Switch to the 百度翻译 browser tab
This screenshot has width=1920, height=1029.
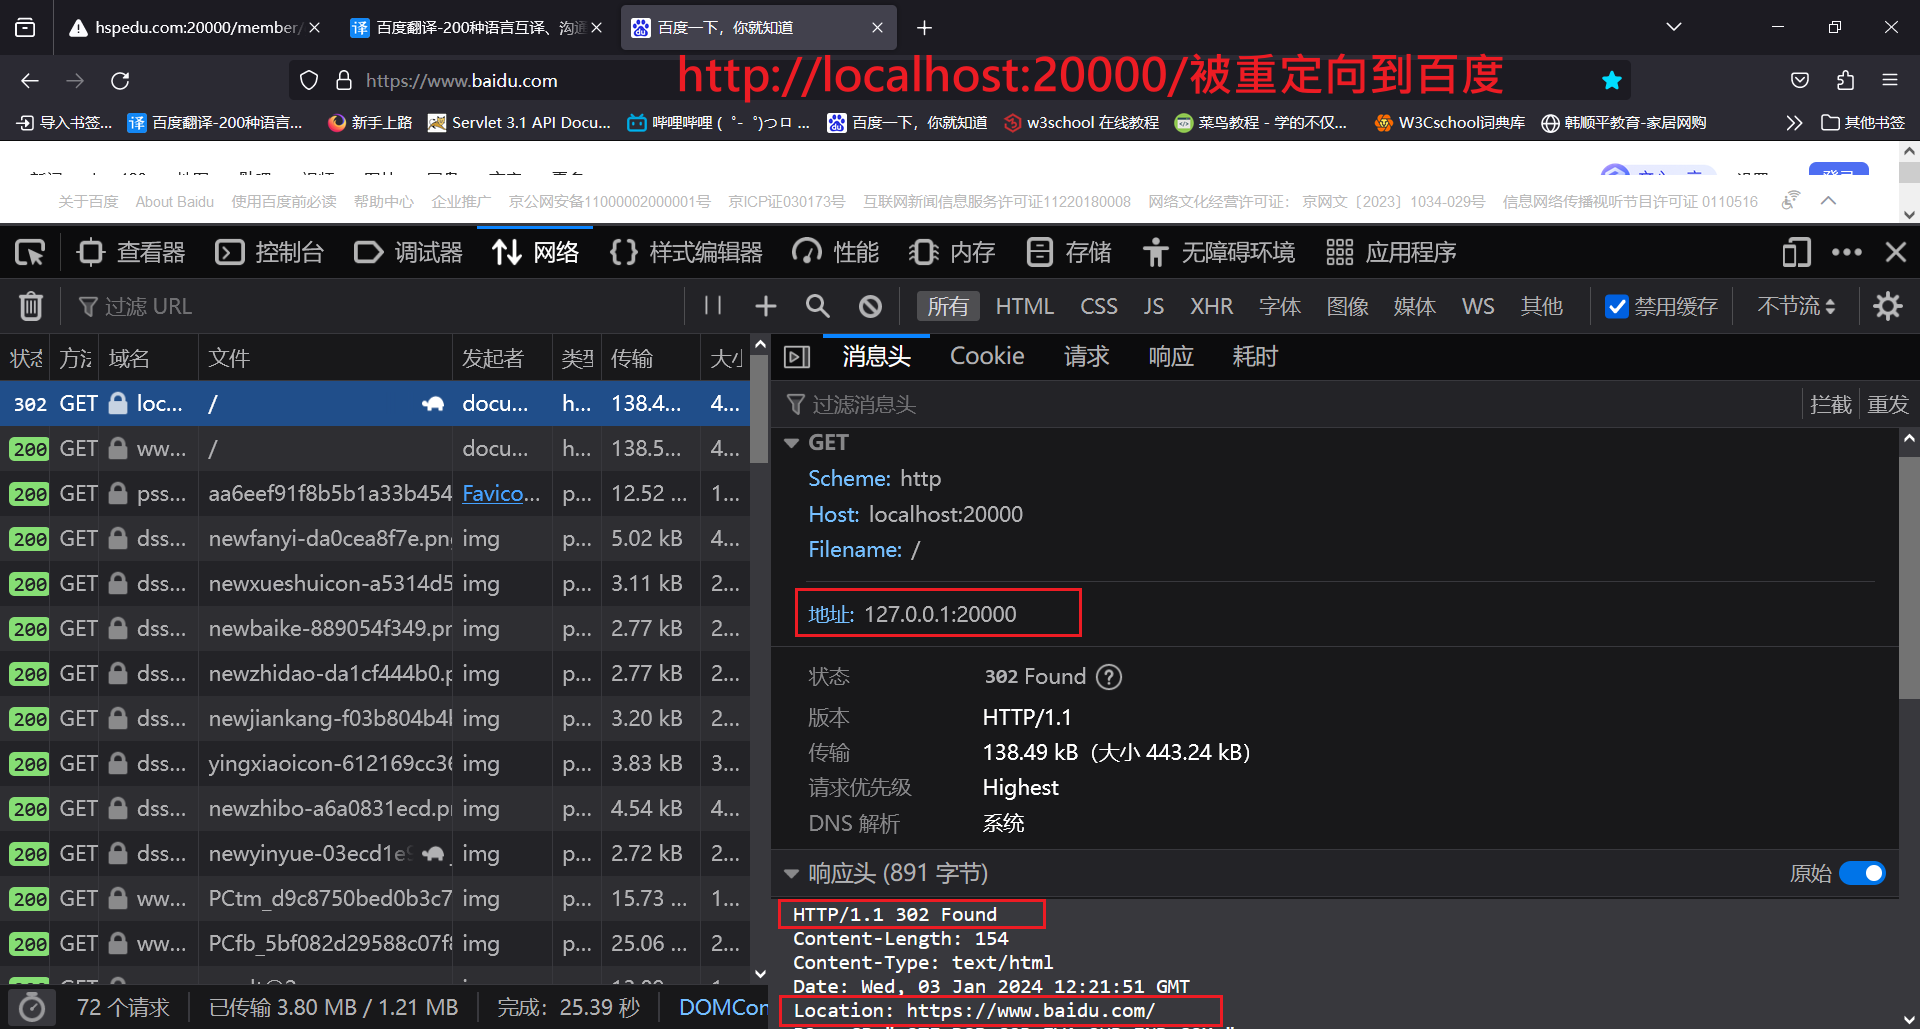tap(476, 28)
